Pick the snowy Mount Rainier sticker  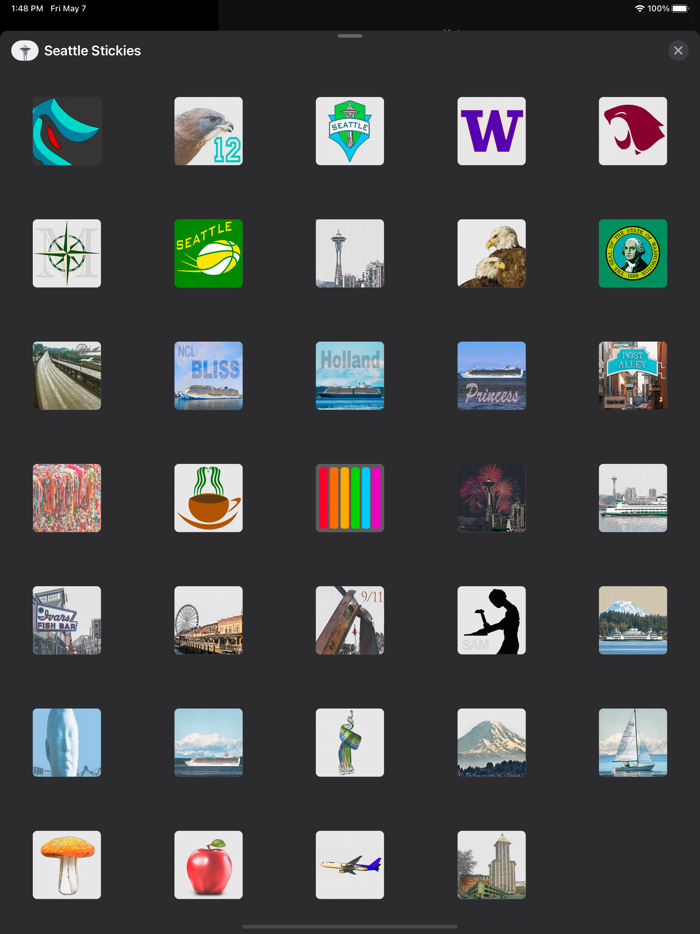coord(491,743)
